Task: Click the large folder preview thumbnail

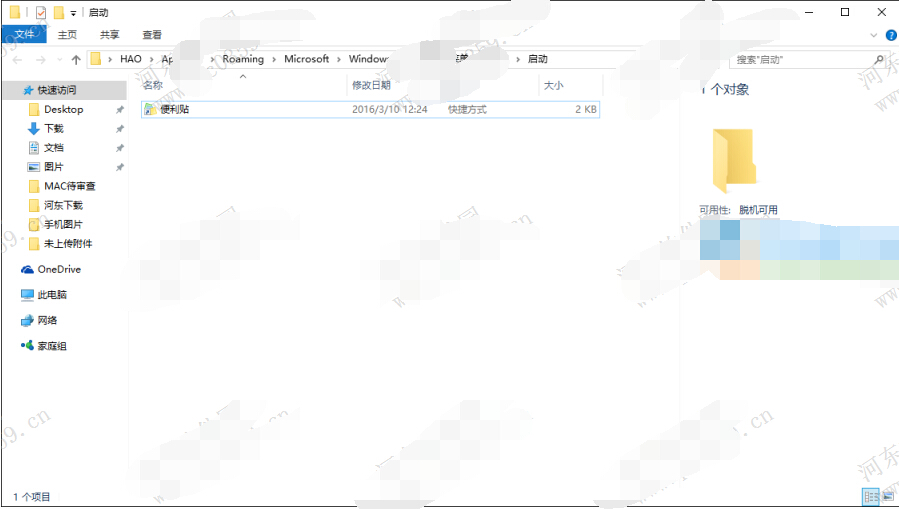Action: [x=733, y=161]
